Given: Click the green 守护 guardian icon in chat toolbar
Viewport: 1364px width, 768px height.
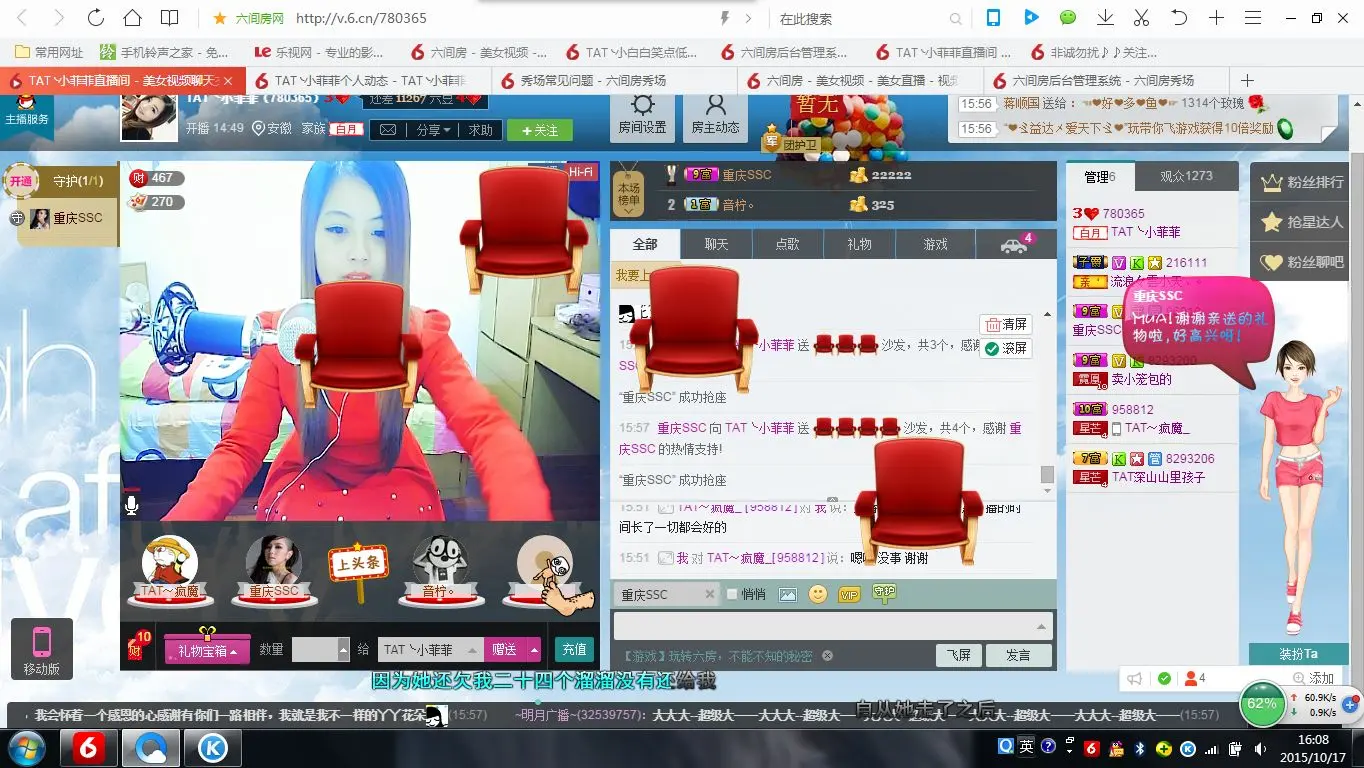Looking at the screenshot, I should coord(884,592).
